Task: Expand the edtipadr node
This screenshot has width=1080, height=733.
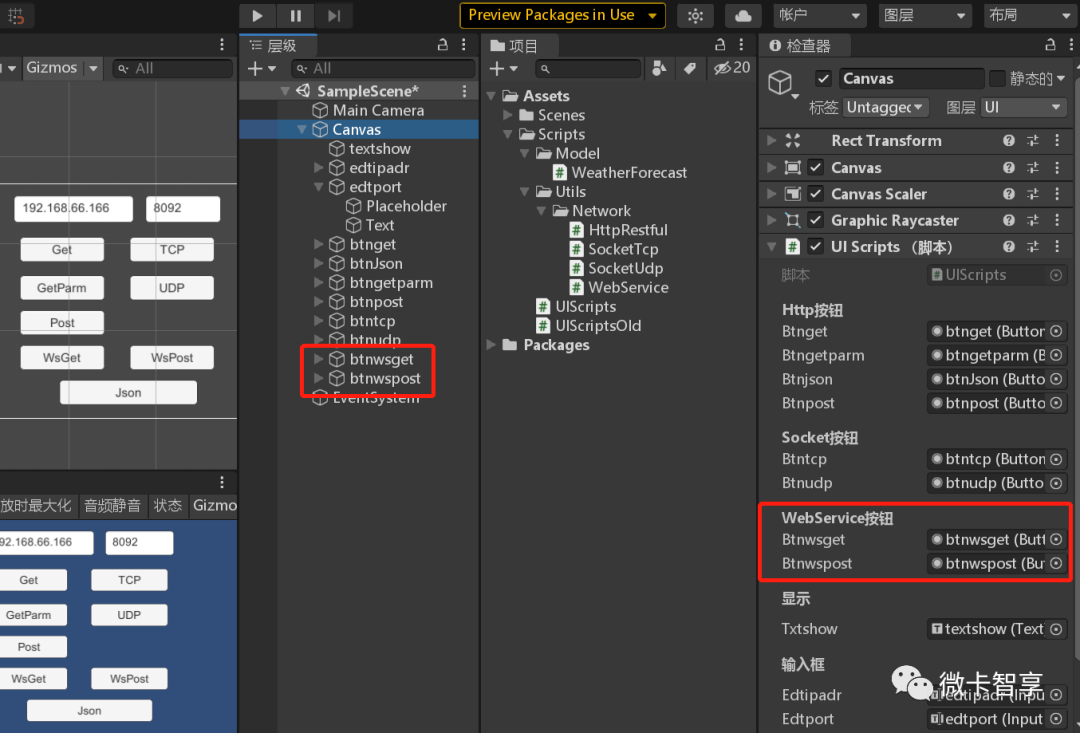Action: (318, 167)
